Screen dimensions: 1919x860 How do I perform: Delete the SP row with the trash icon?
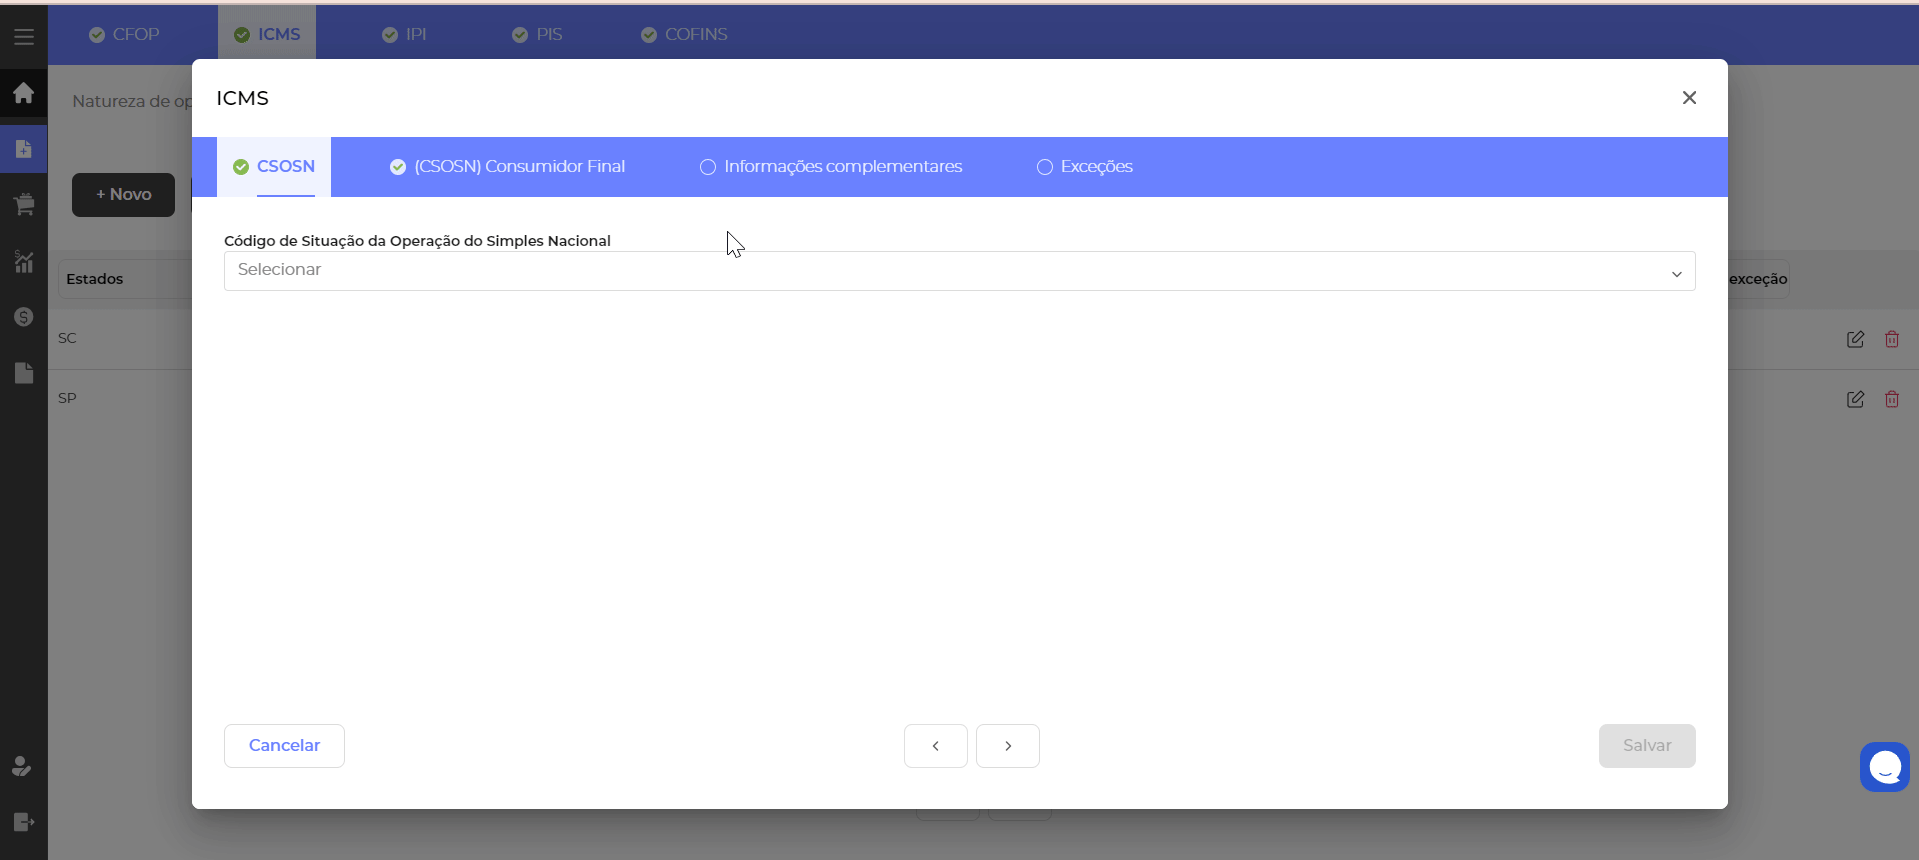pos(1891,399)
